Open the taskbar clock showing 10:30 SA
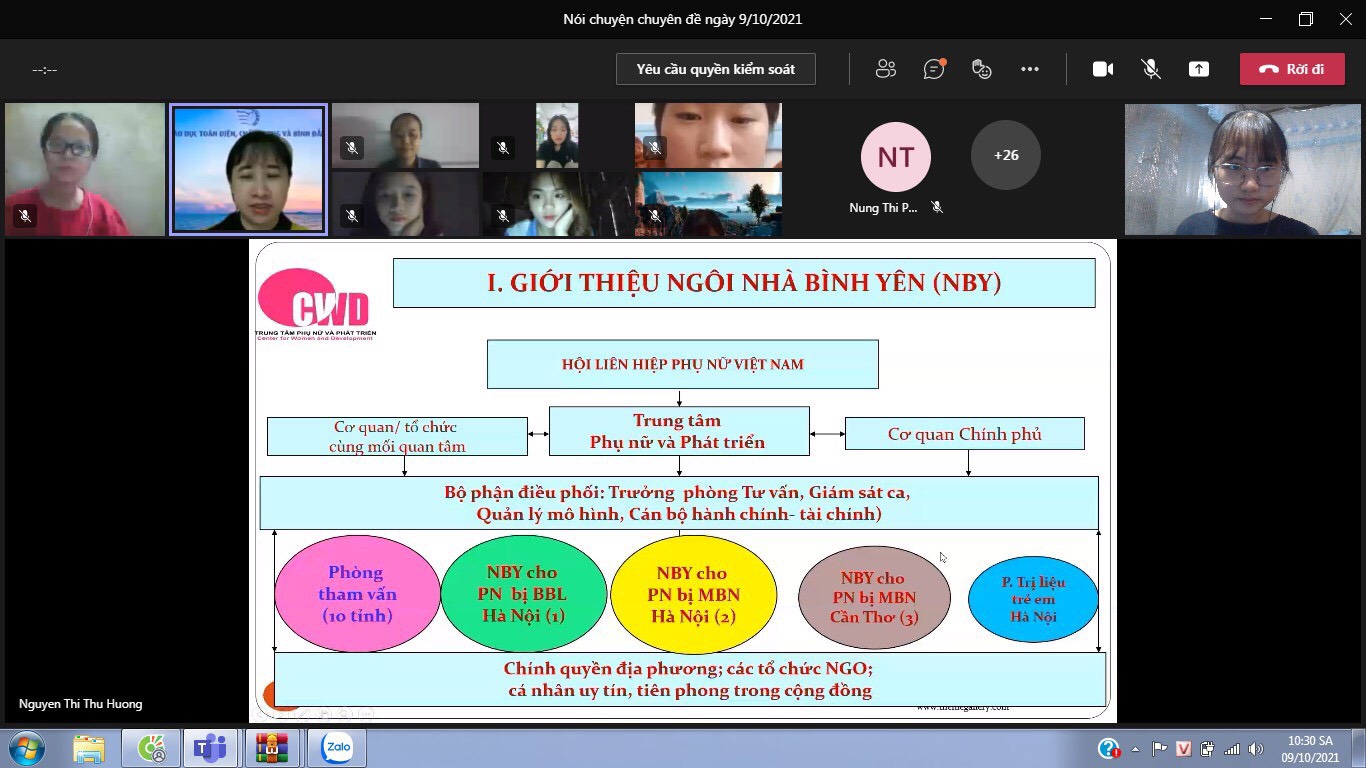This screenshot has width=1366, height=768. (1310, 749)
